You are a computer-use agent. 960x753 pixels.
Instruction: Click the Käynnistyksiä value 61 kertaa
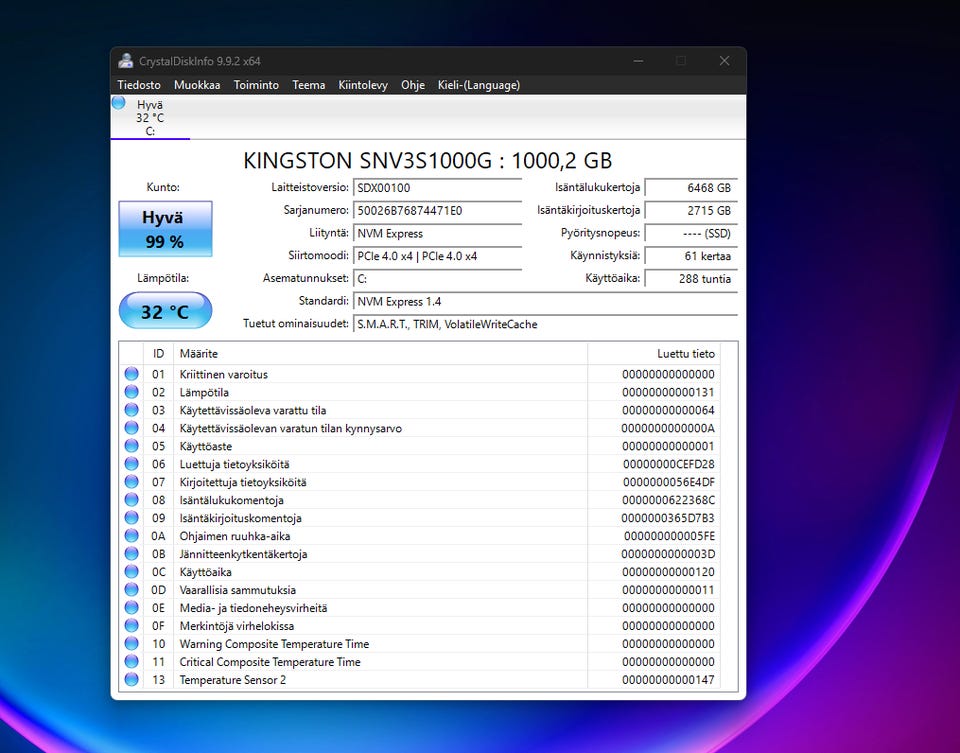691,256
